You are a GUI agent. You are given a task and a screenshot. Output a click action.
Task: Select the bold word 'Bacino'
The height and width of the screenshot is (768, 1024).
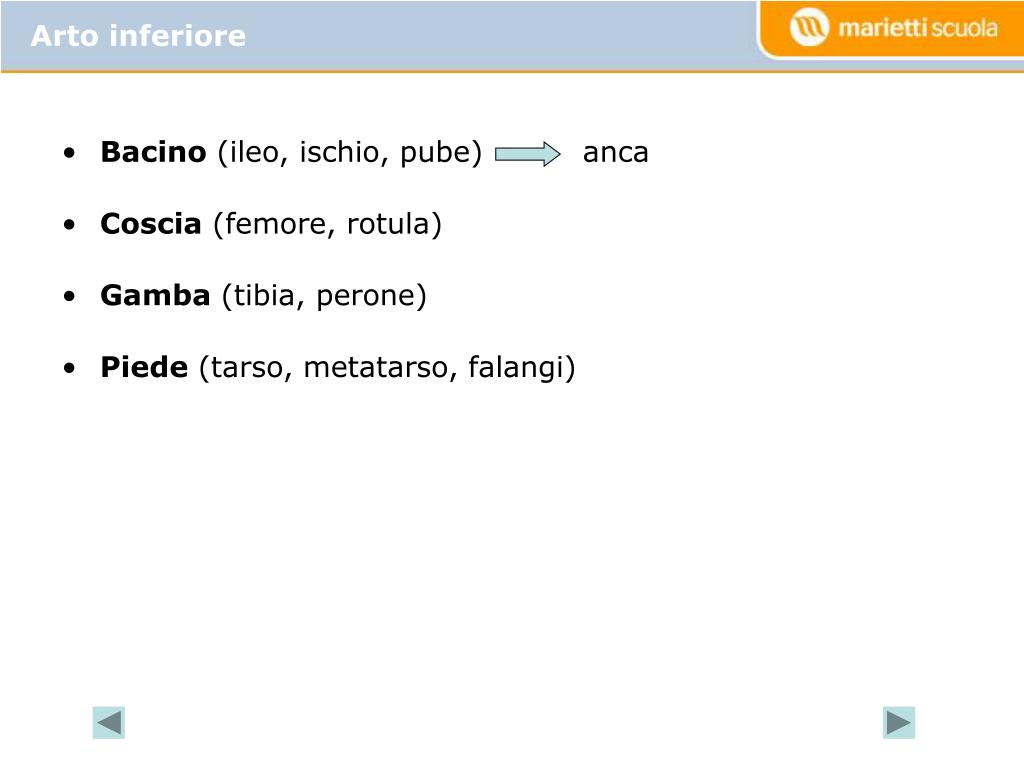153,152
